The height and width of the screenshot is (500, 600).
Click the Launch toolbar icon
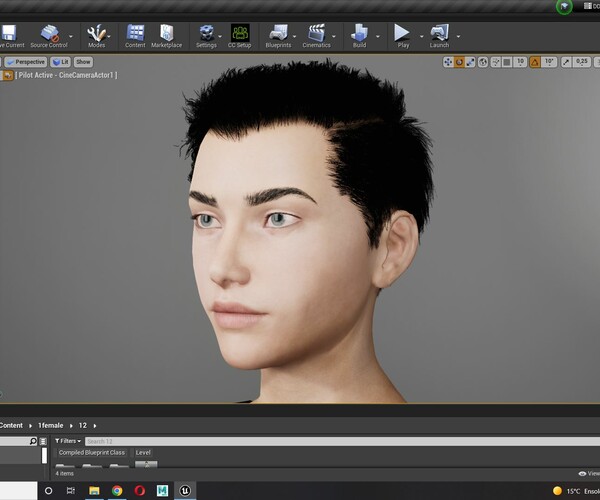[x=439, y=33]
